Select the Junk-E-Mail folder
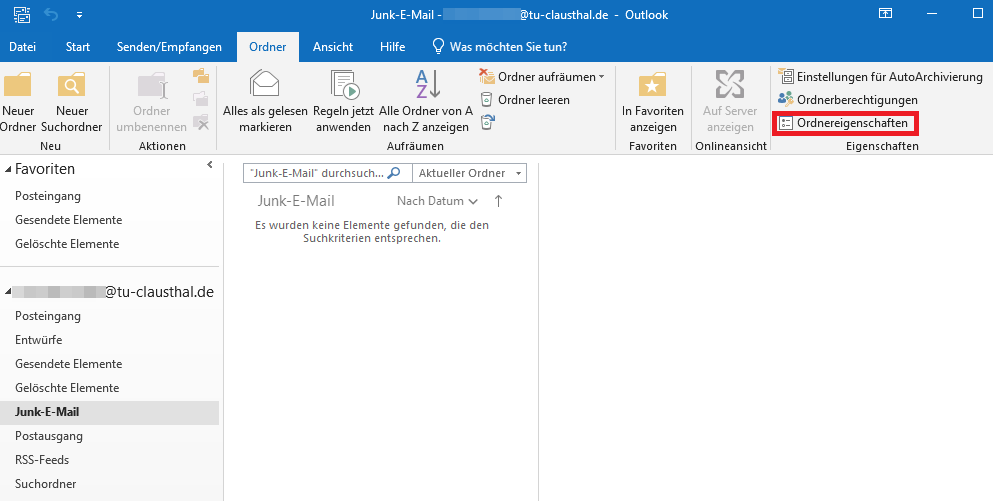This screenshot has width=993, height=501. click(110, 412)
